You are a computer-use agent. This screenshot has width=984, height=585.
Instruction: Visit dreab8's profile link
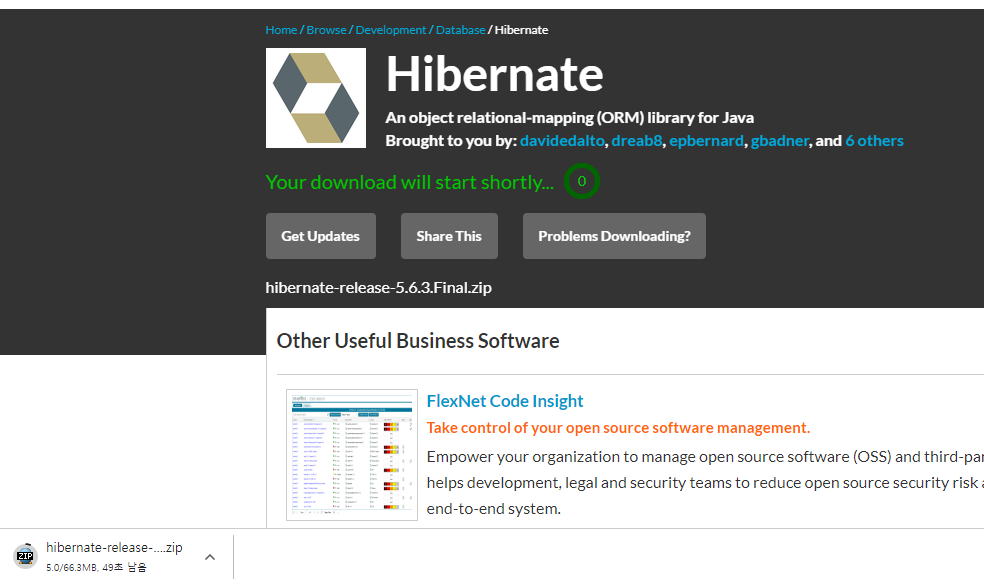point(637,141)
